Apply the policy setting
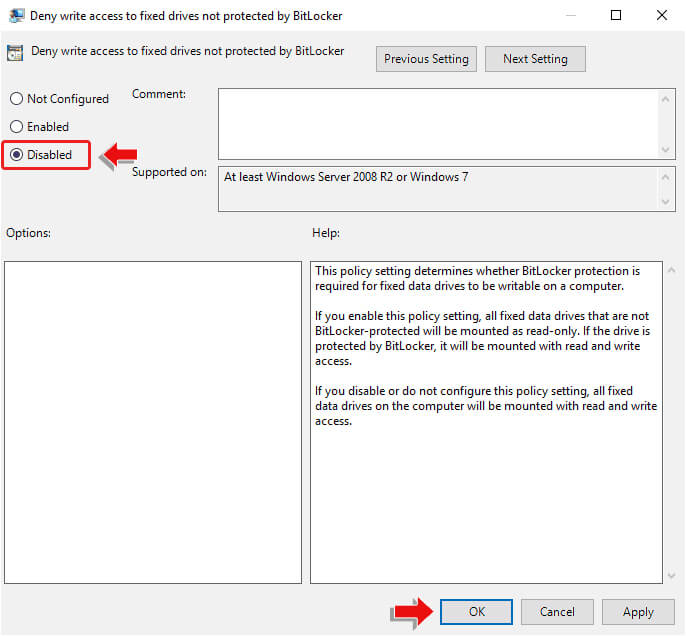Viewport: 686px width, 636px height. (x=638, y=612)
